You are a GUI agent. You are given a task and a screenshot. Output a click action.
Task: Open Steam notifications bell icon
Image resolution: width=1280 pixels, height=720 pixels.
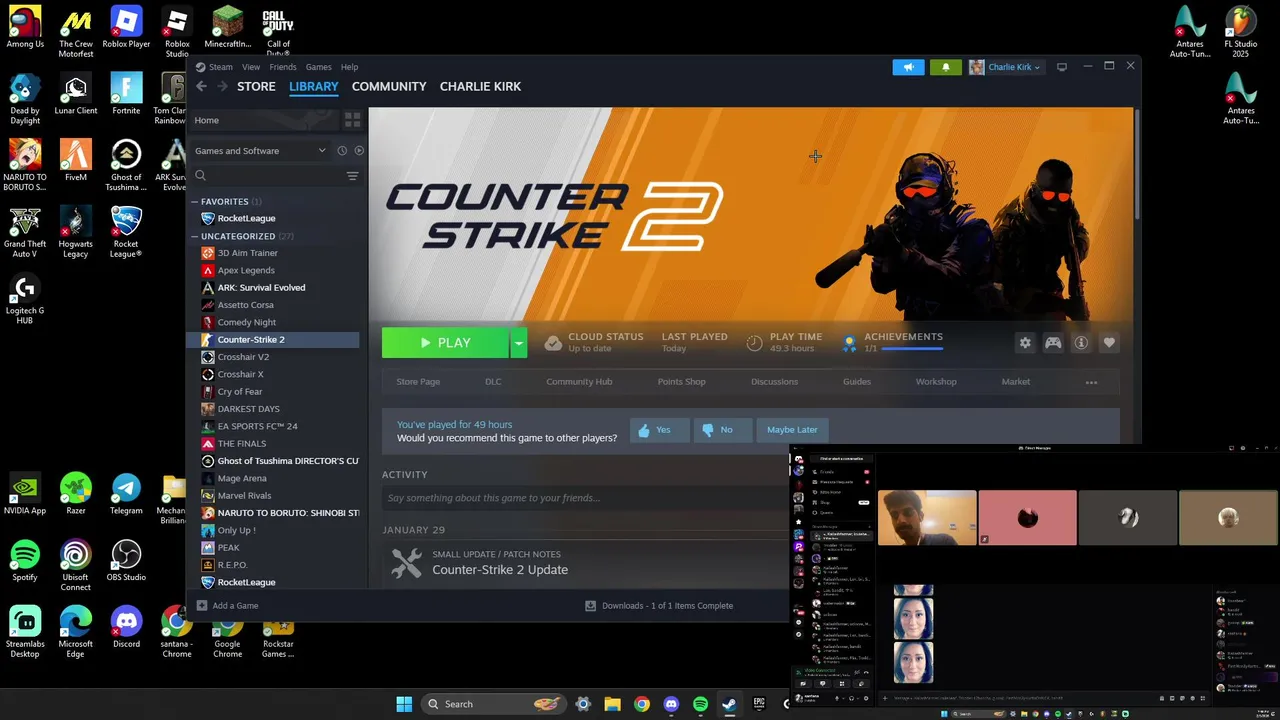coord(946,67)
